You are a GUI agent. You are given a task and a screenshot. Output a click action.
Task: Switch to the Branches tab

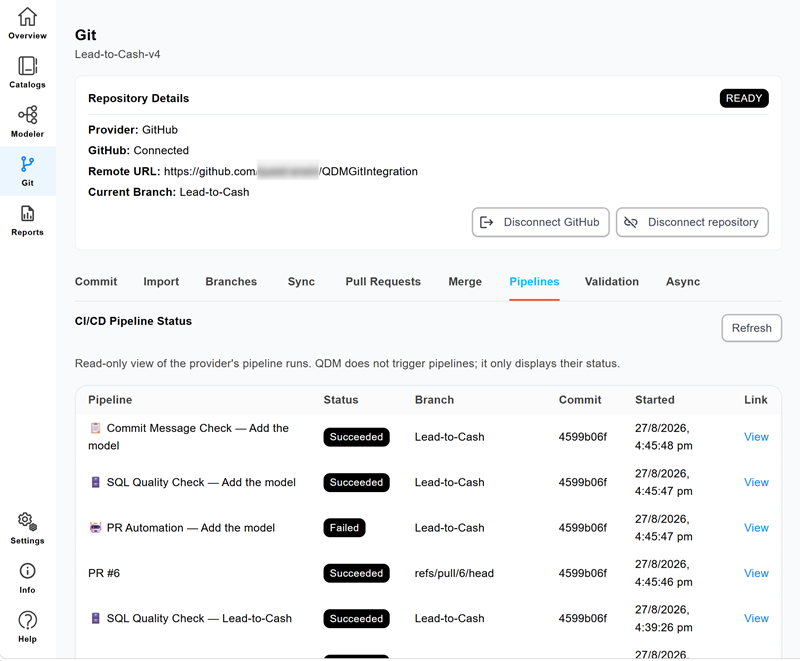(231, 282)
